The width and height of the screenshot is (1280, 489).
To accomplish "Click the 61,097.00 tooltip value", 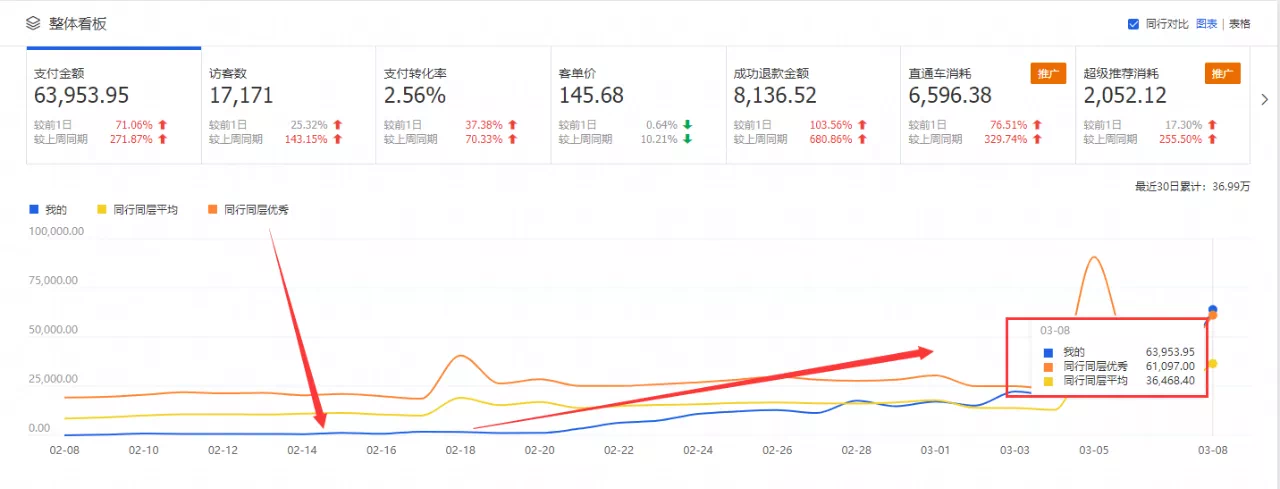I will pyautogui.click(x=1168, y=367).
